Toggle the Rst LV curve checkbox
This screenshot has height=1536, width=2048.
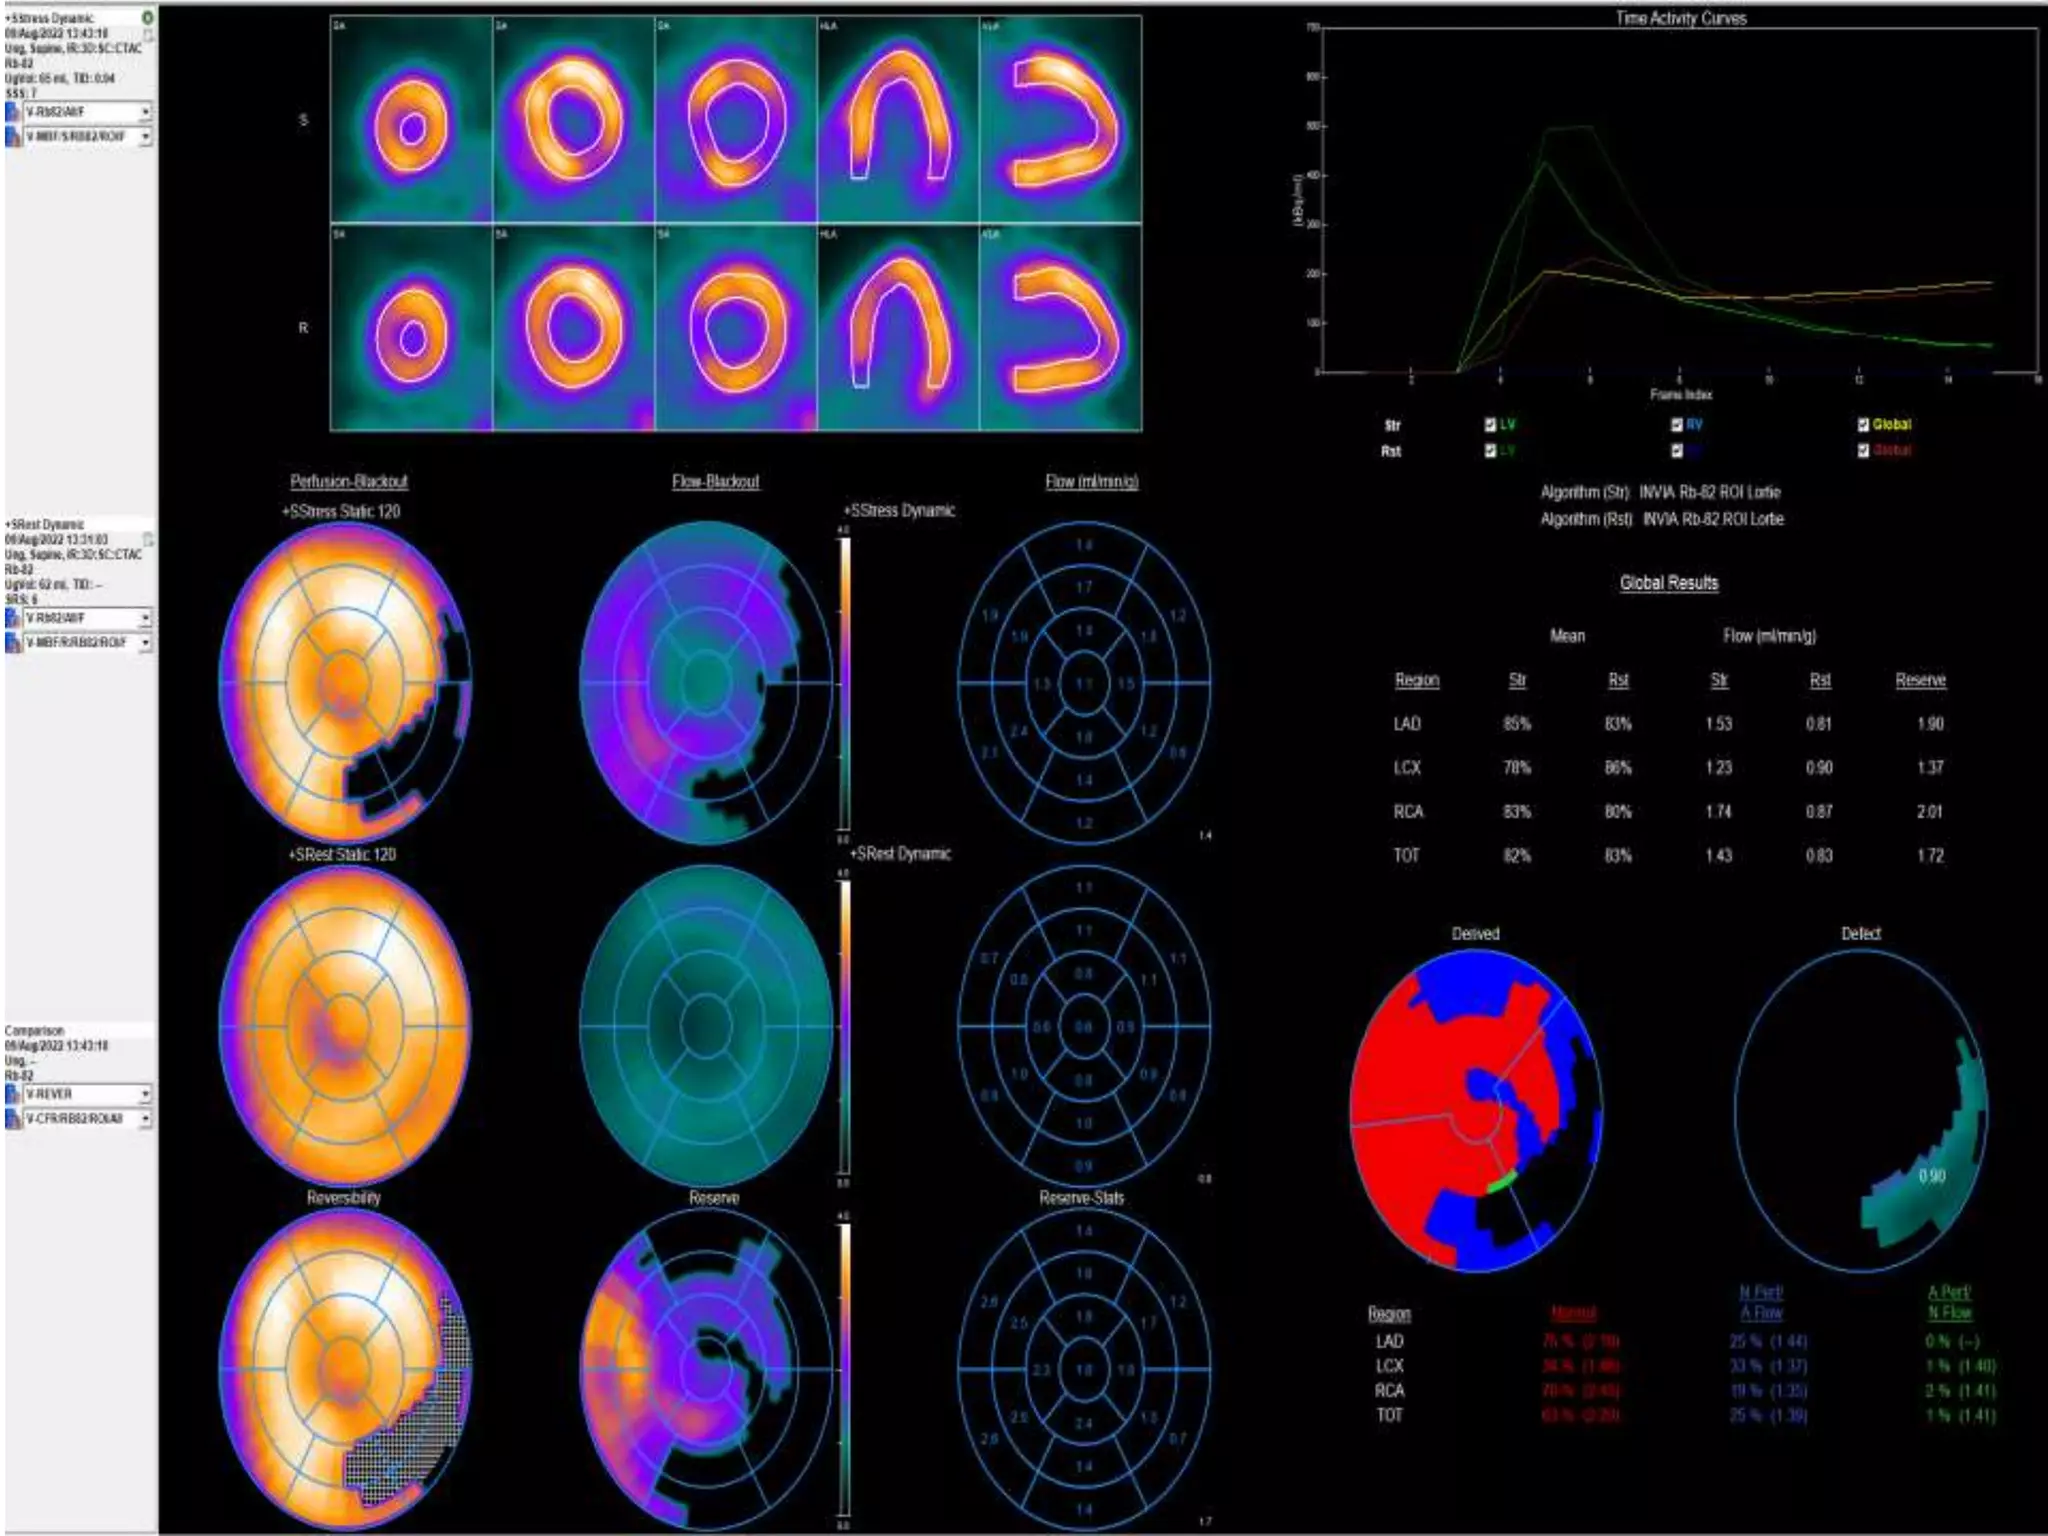(x=1491, y=451)
